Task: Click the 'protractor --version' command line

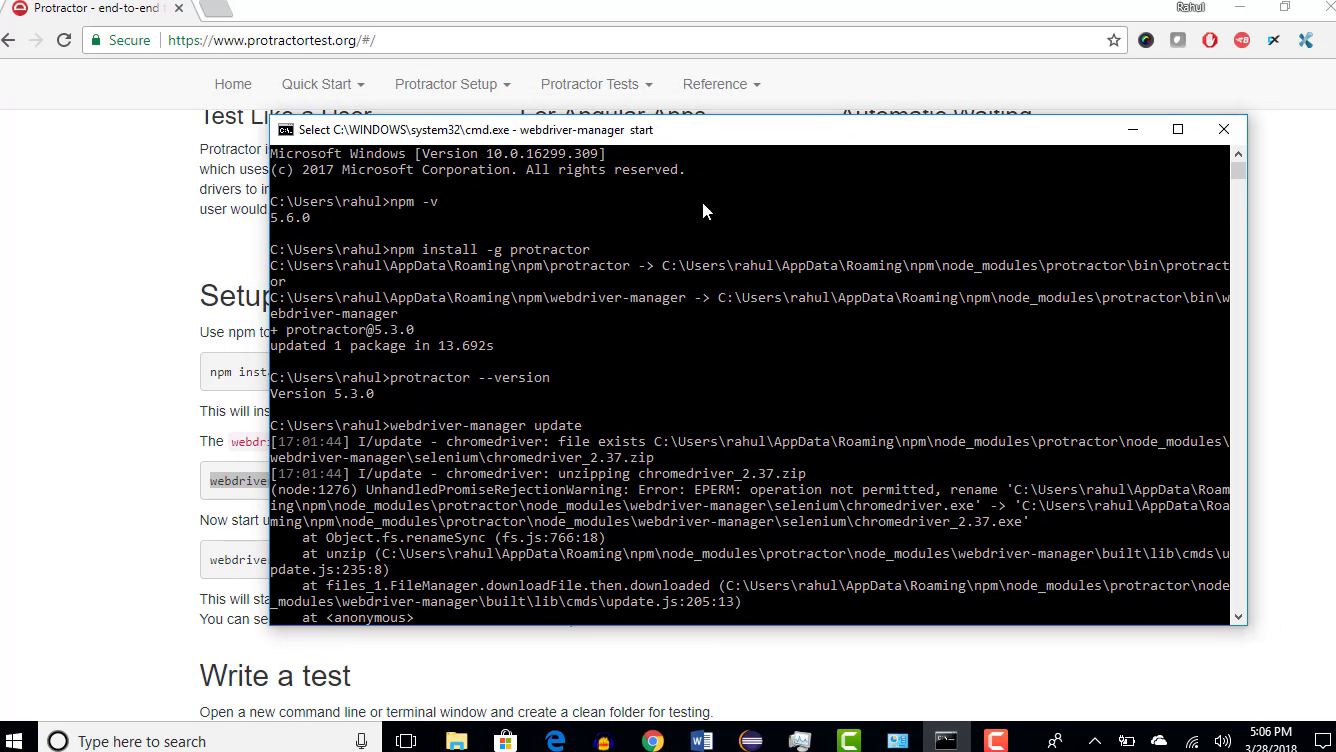Action: tap(410, 378)
